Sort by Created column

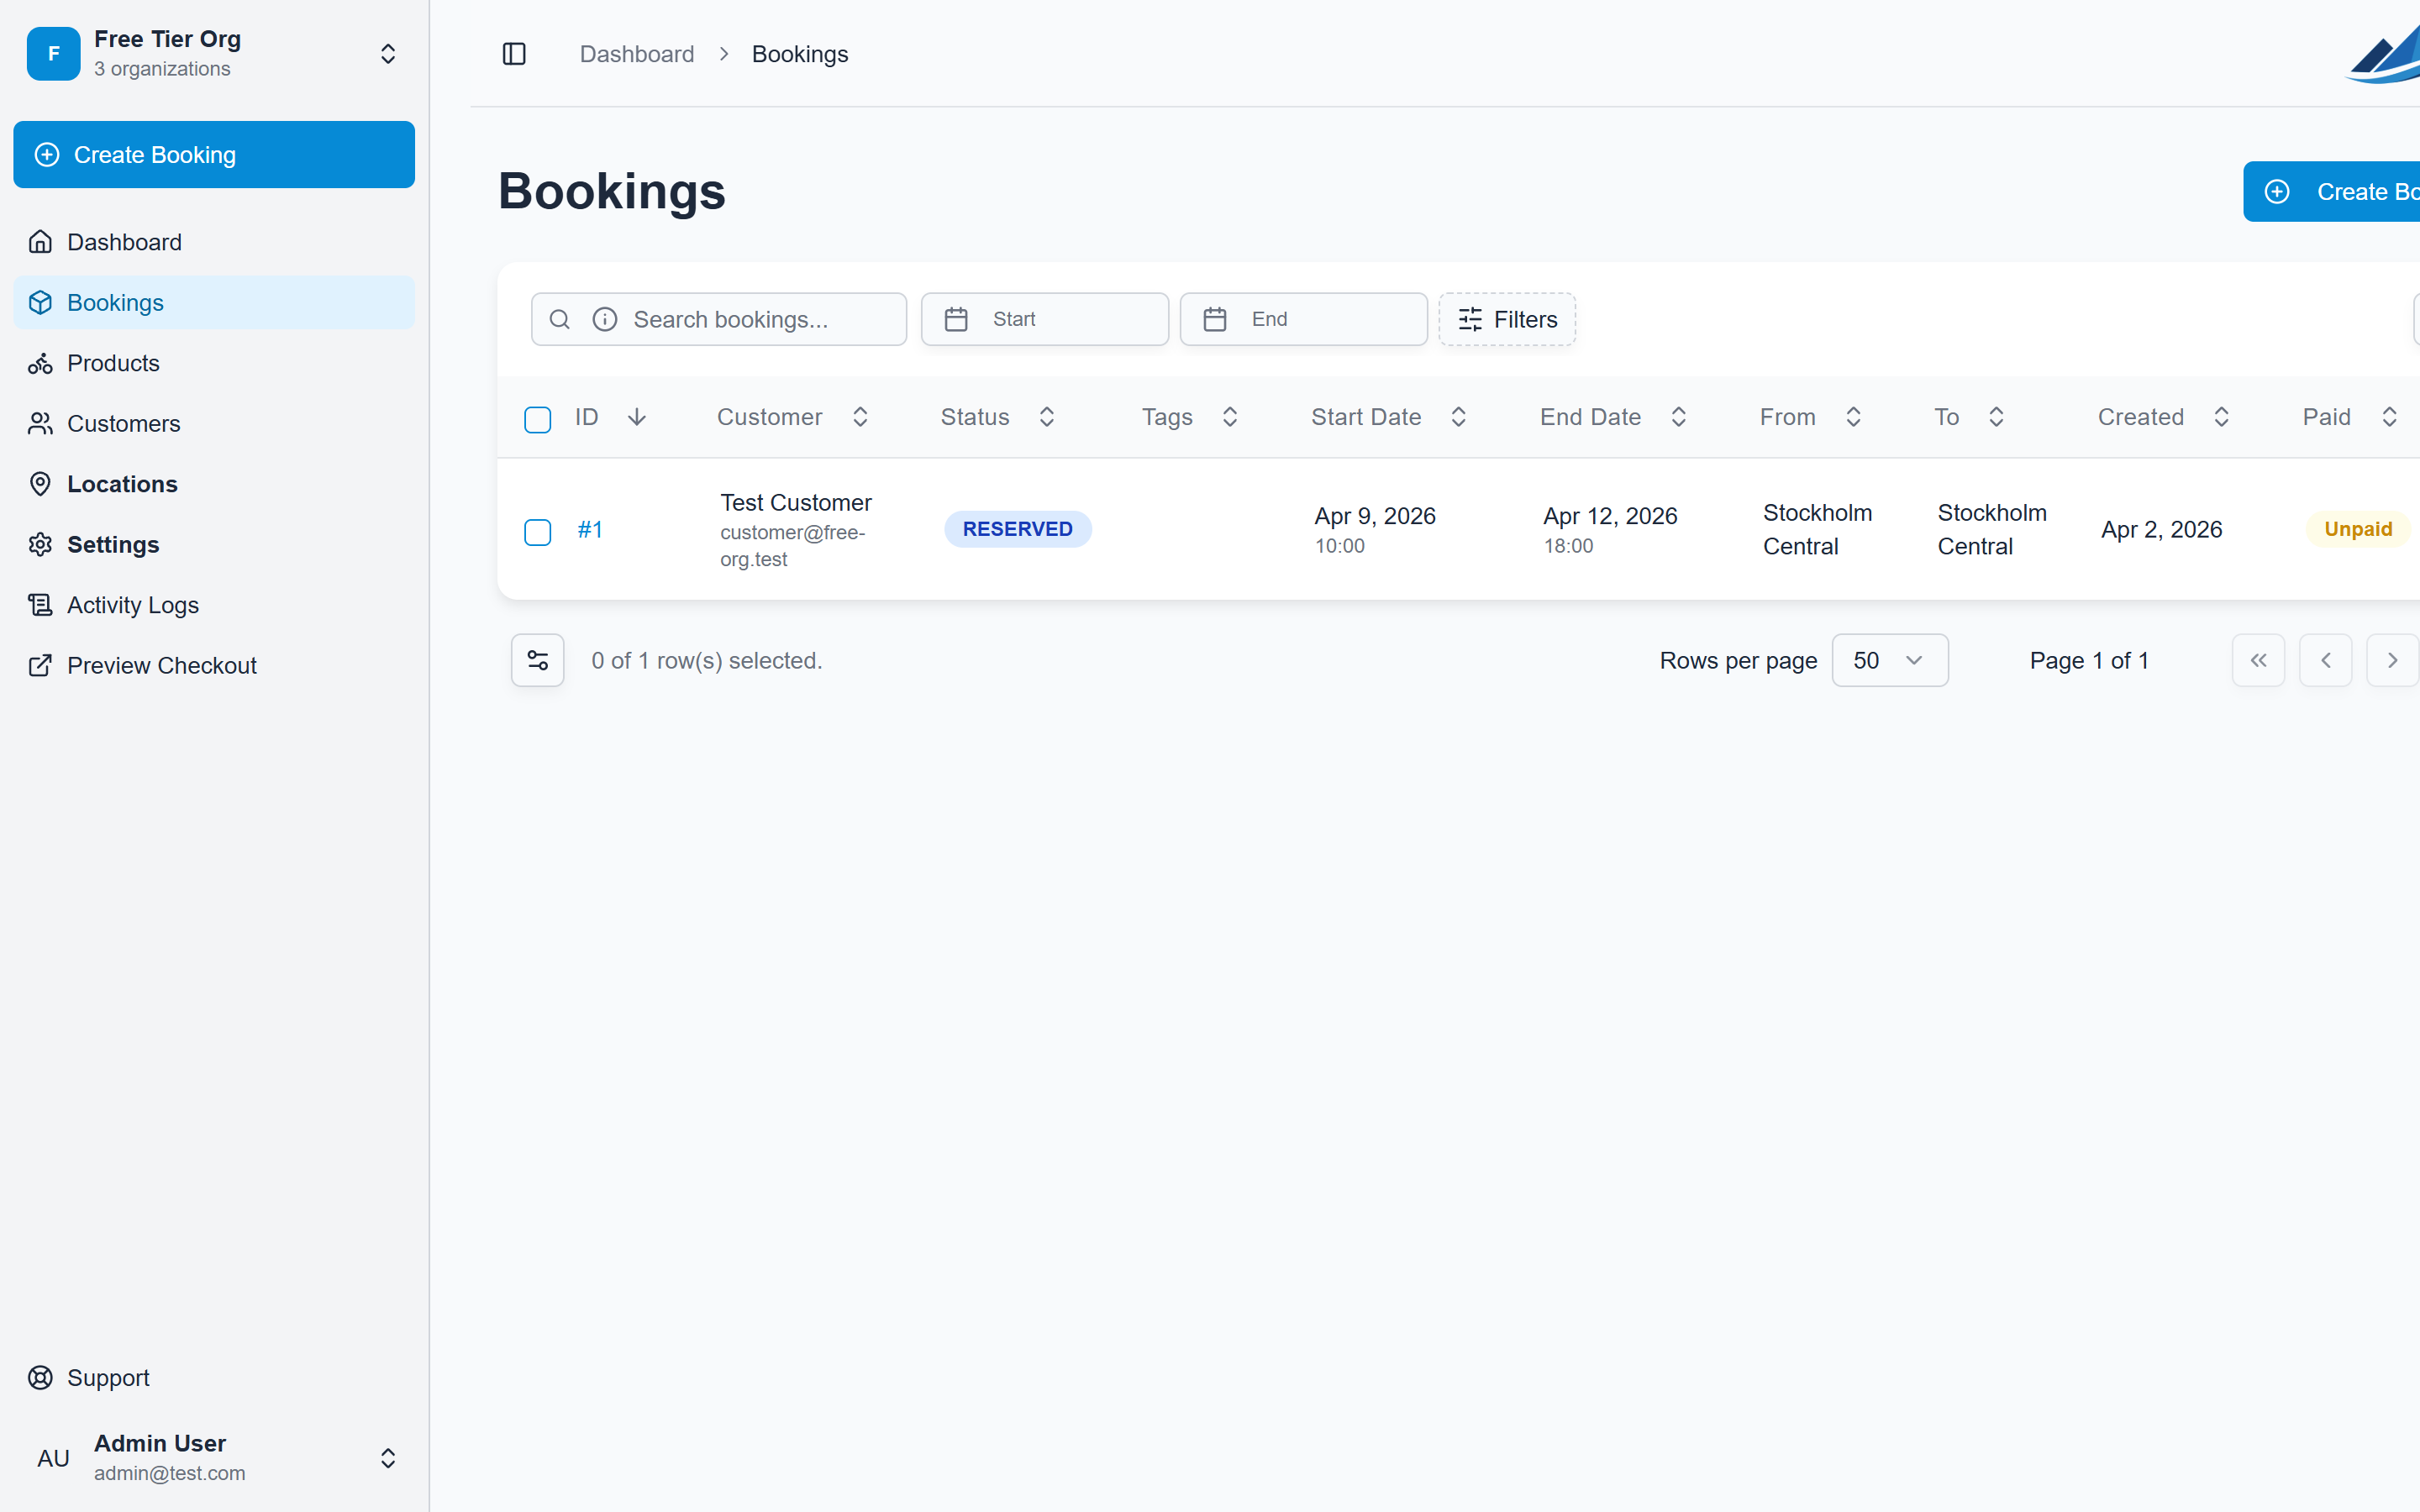(x=2164, y=417)
